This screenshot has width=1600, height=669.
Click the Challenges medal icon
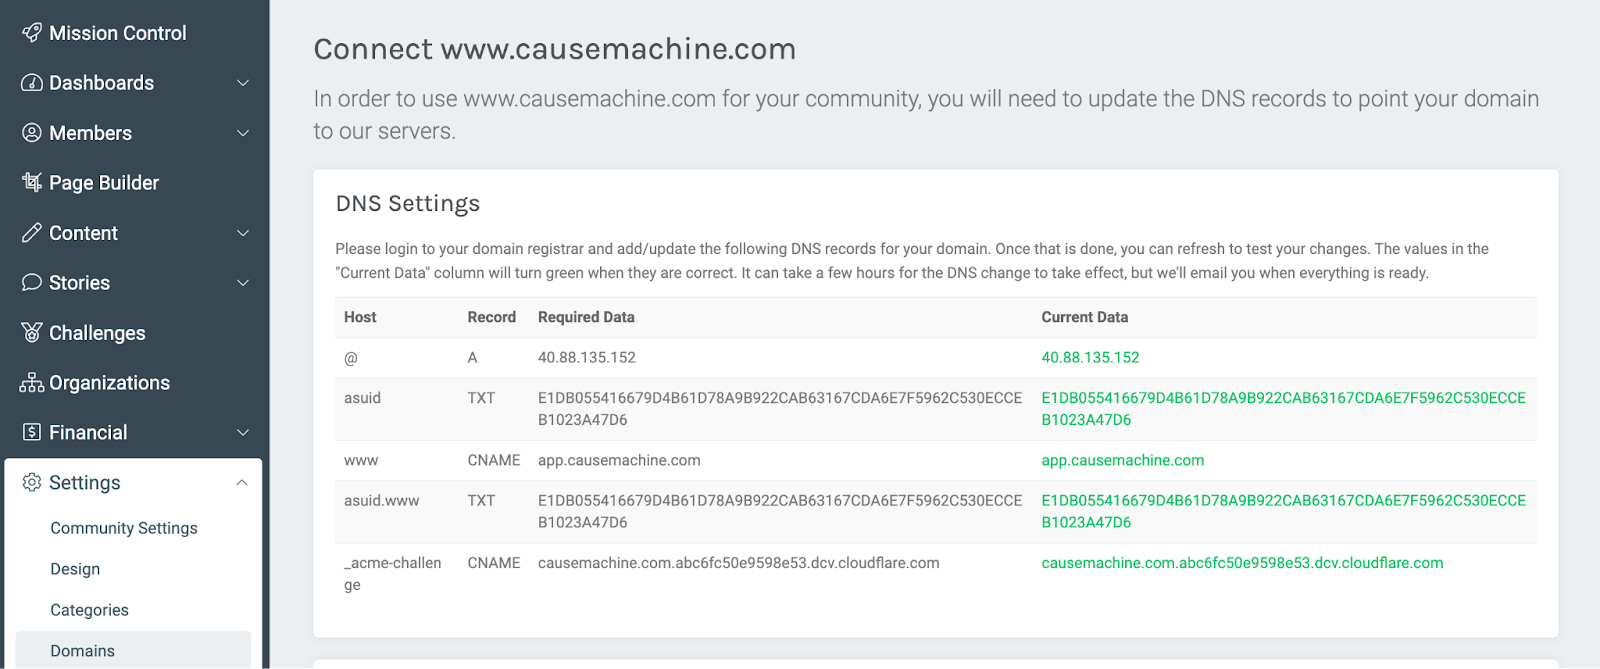(32, 333)
